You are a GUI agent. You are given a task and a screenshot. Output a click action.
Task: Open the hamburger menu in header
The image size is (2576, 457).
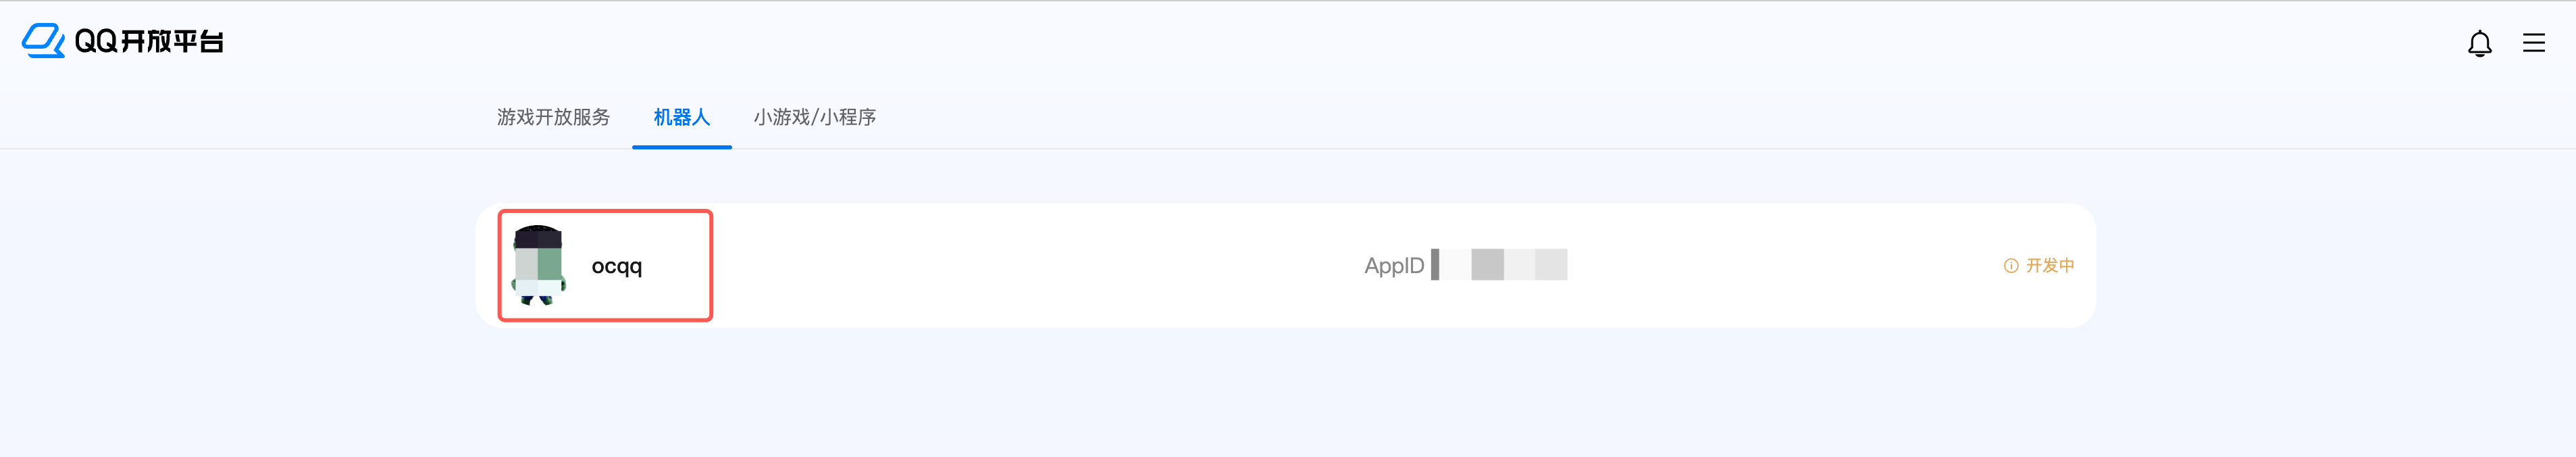click(2533, 43)
